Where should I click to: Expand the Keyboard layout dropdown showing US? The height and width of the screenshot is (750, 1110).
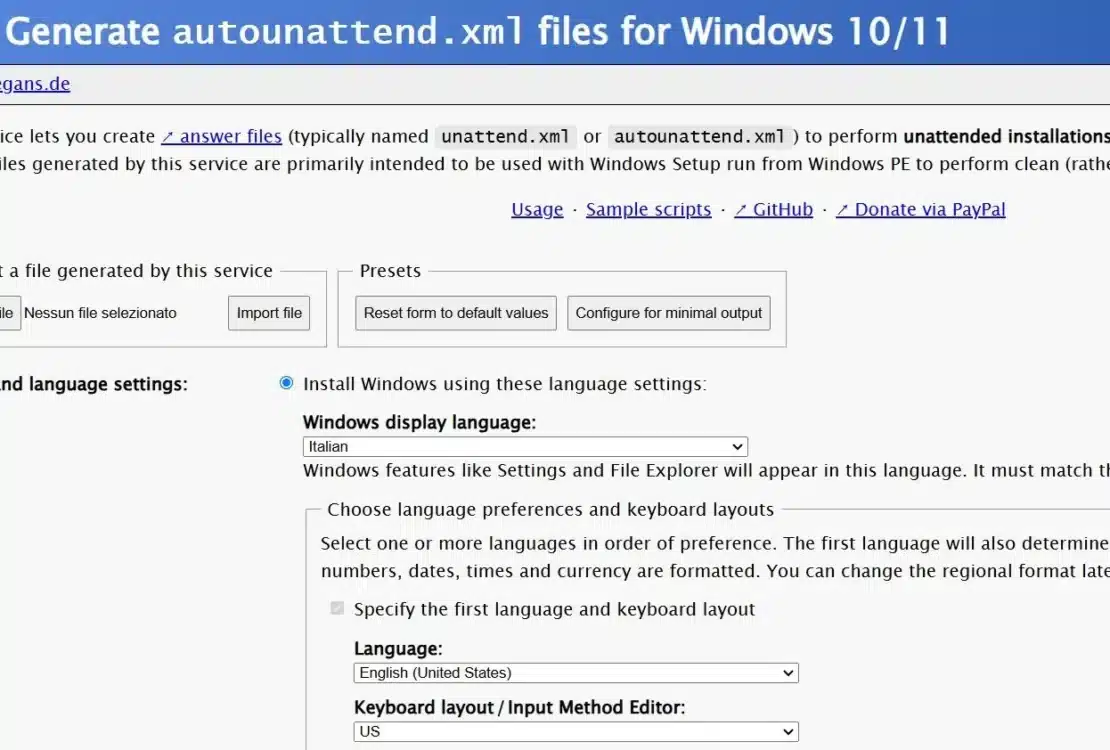point(576,732)
